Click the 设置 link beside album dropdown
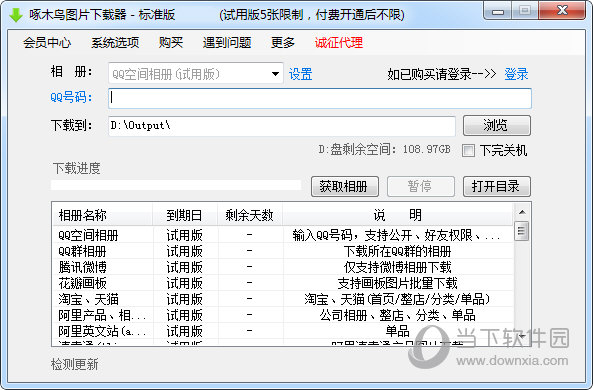 coord(300,74)
